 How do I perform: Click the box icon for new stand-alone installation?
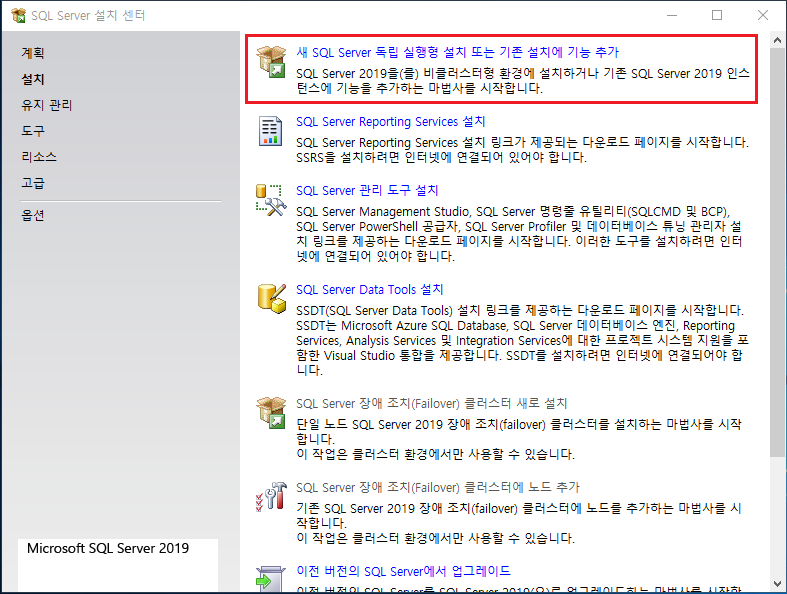[x=271, y=61]
